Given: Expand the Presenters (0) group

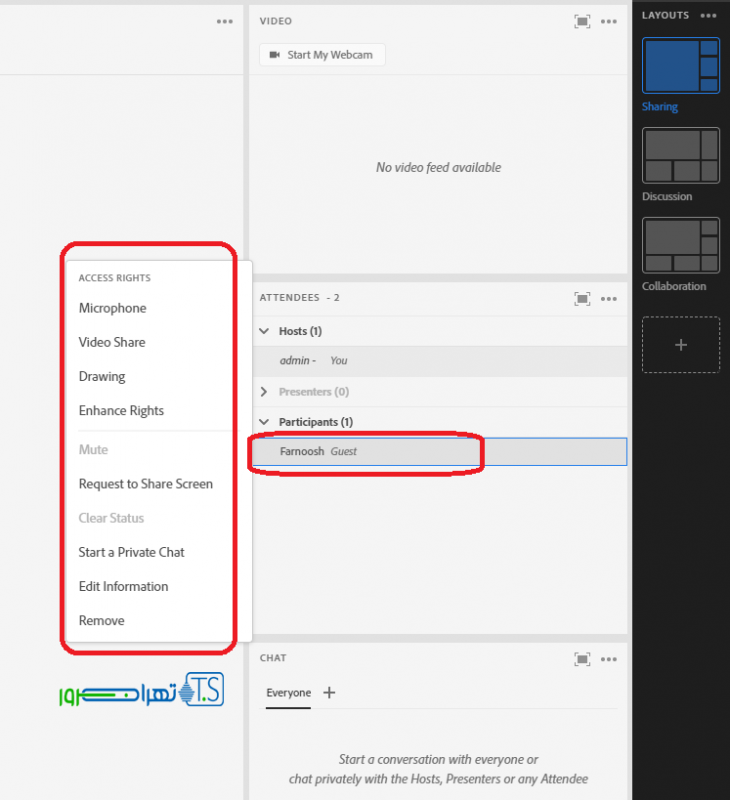Looking at the screenshot, I should [x=264, y=392].
